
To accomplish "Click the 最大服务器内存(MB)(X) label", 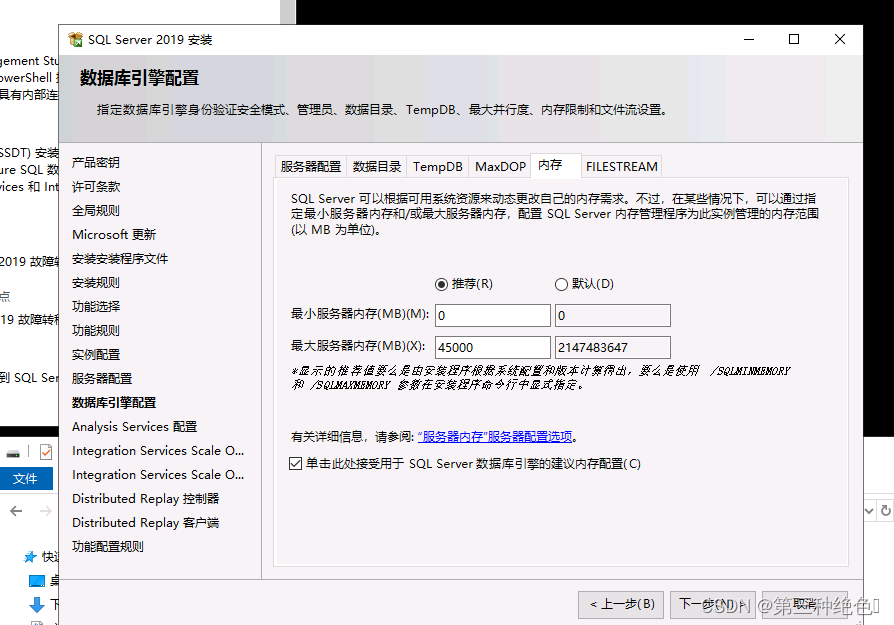I will point(358,346).
